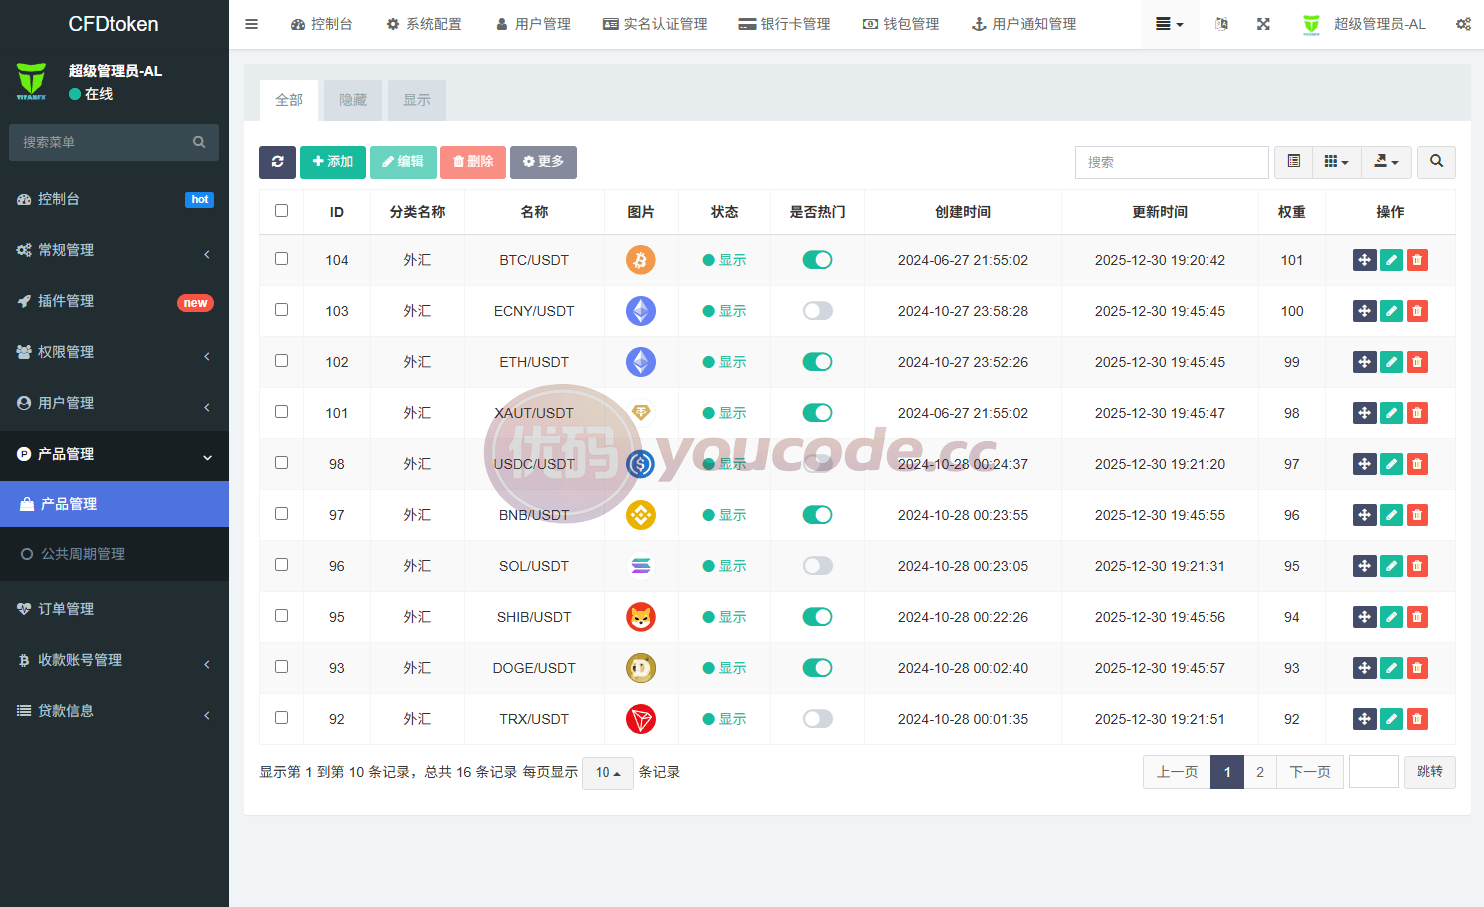
Task: Open the export data dropdown
Action: (1387, 162)
